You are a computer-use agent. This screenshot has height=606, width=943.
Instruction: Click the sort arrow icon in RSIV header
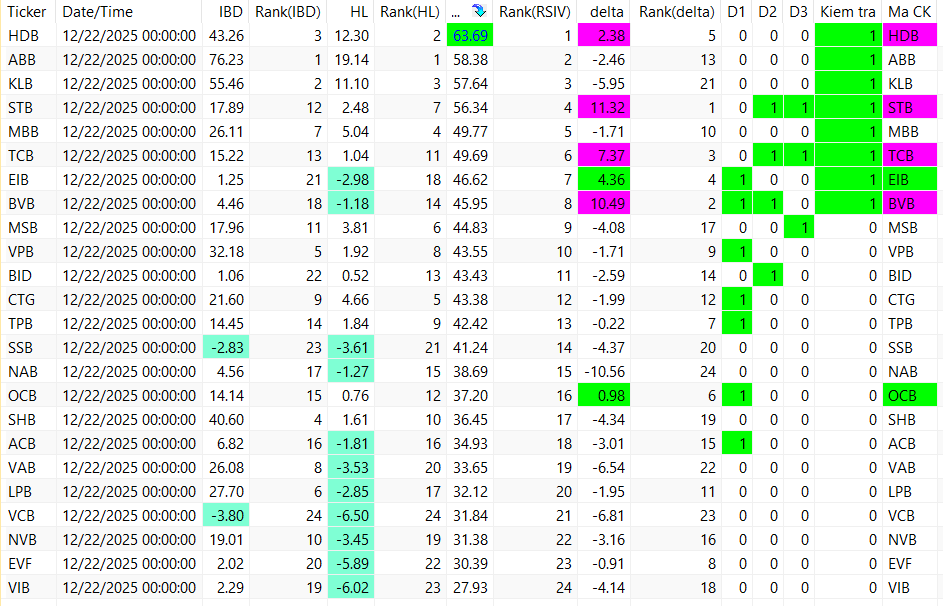[x=479, y=11]
